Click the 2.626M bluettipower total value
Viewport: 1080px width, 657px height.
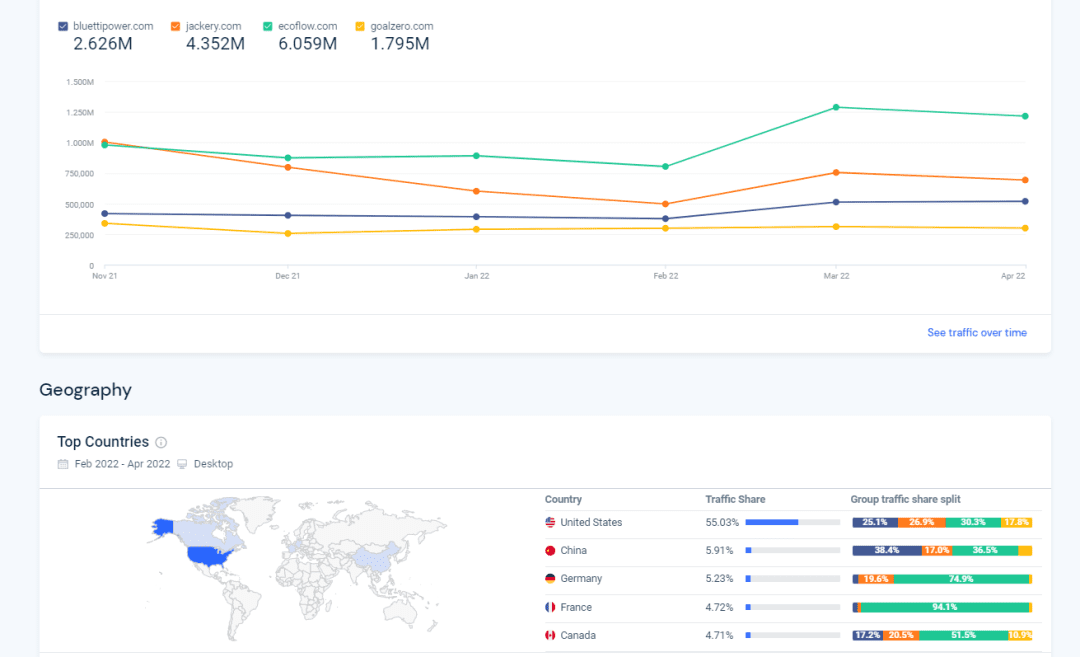pos(103,44)
